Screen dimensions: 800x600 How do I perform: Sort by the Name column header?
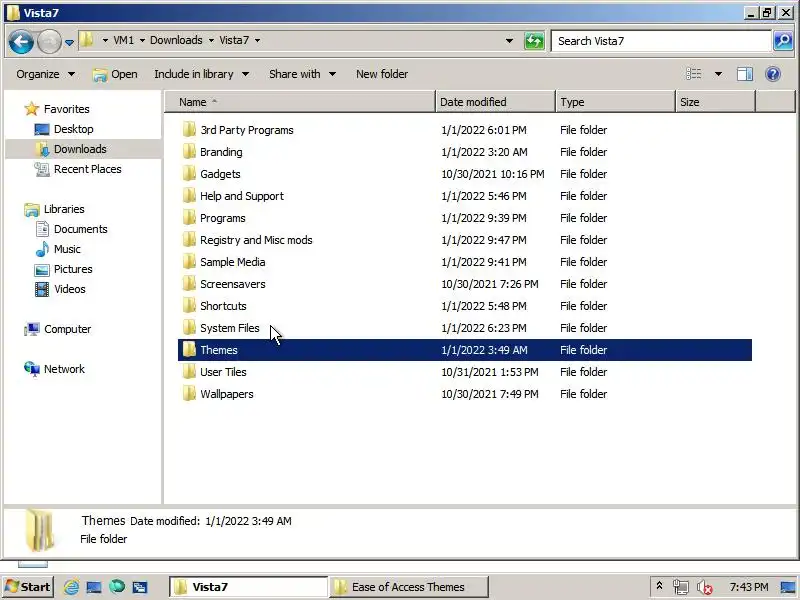coord(300,102)
